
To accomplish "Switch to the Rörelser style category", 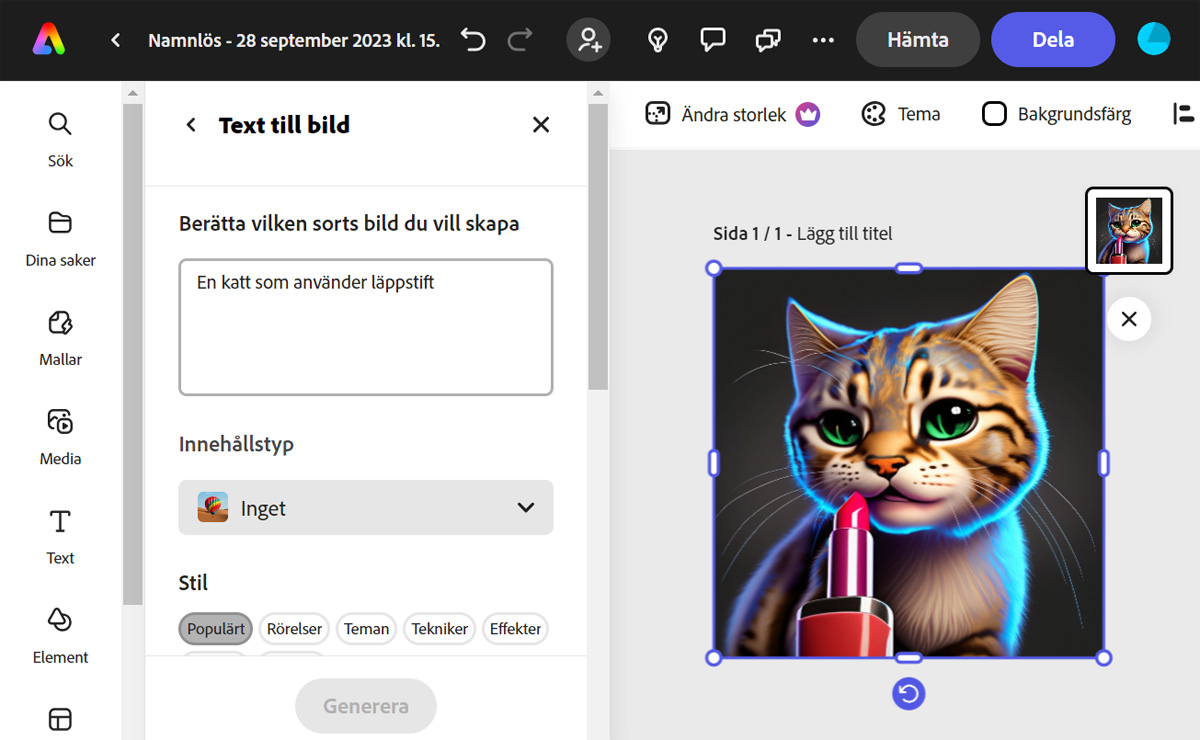I will pyautogui.click(x=293, y=628).
